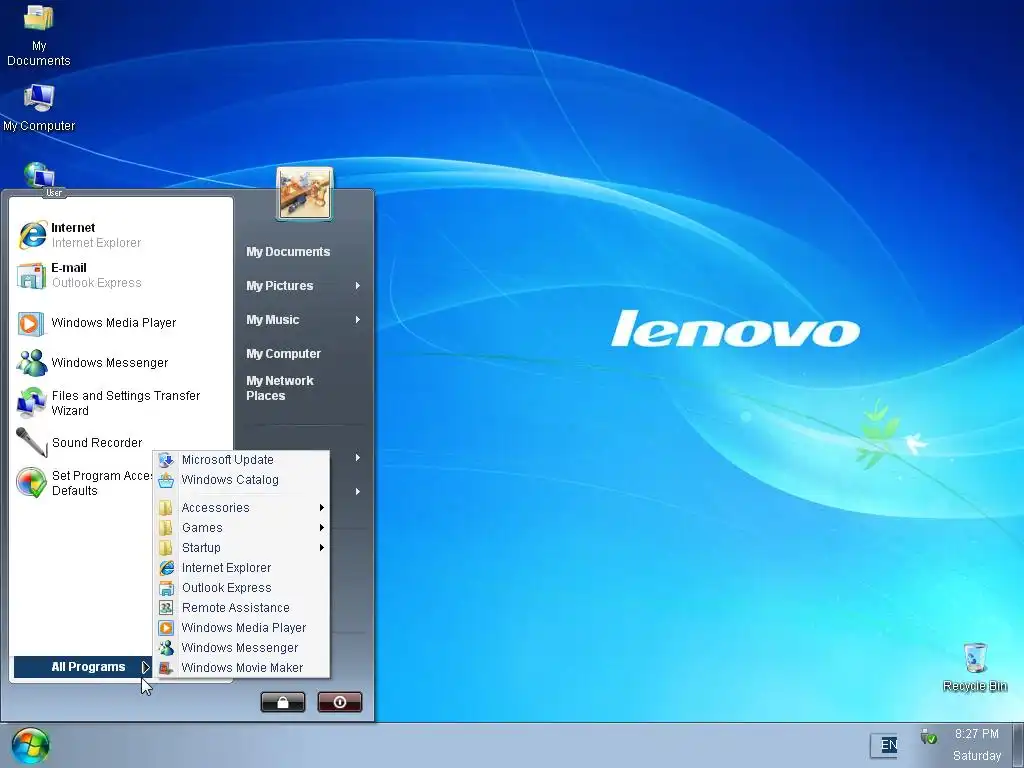This screenshot has width=1024, height=768.
Task: Click the Accessories text label
Action: click(x=216, y=508)
